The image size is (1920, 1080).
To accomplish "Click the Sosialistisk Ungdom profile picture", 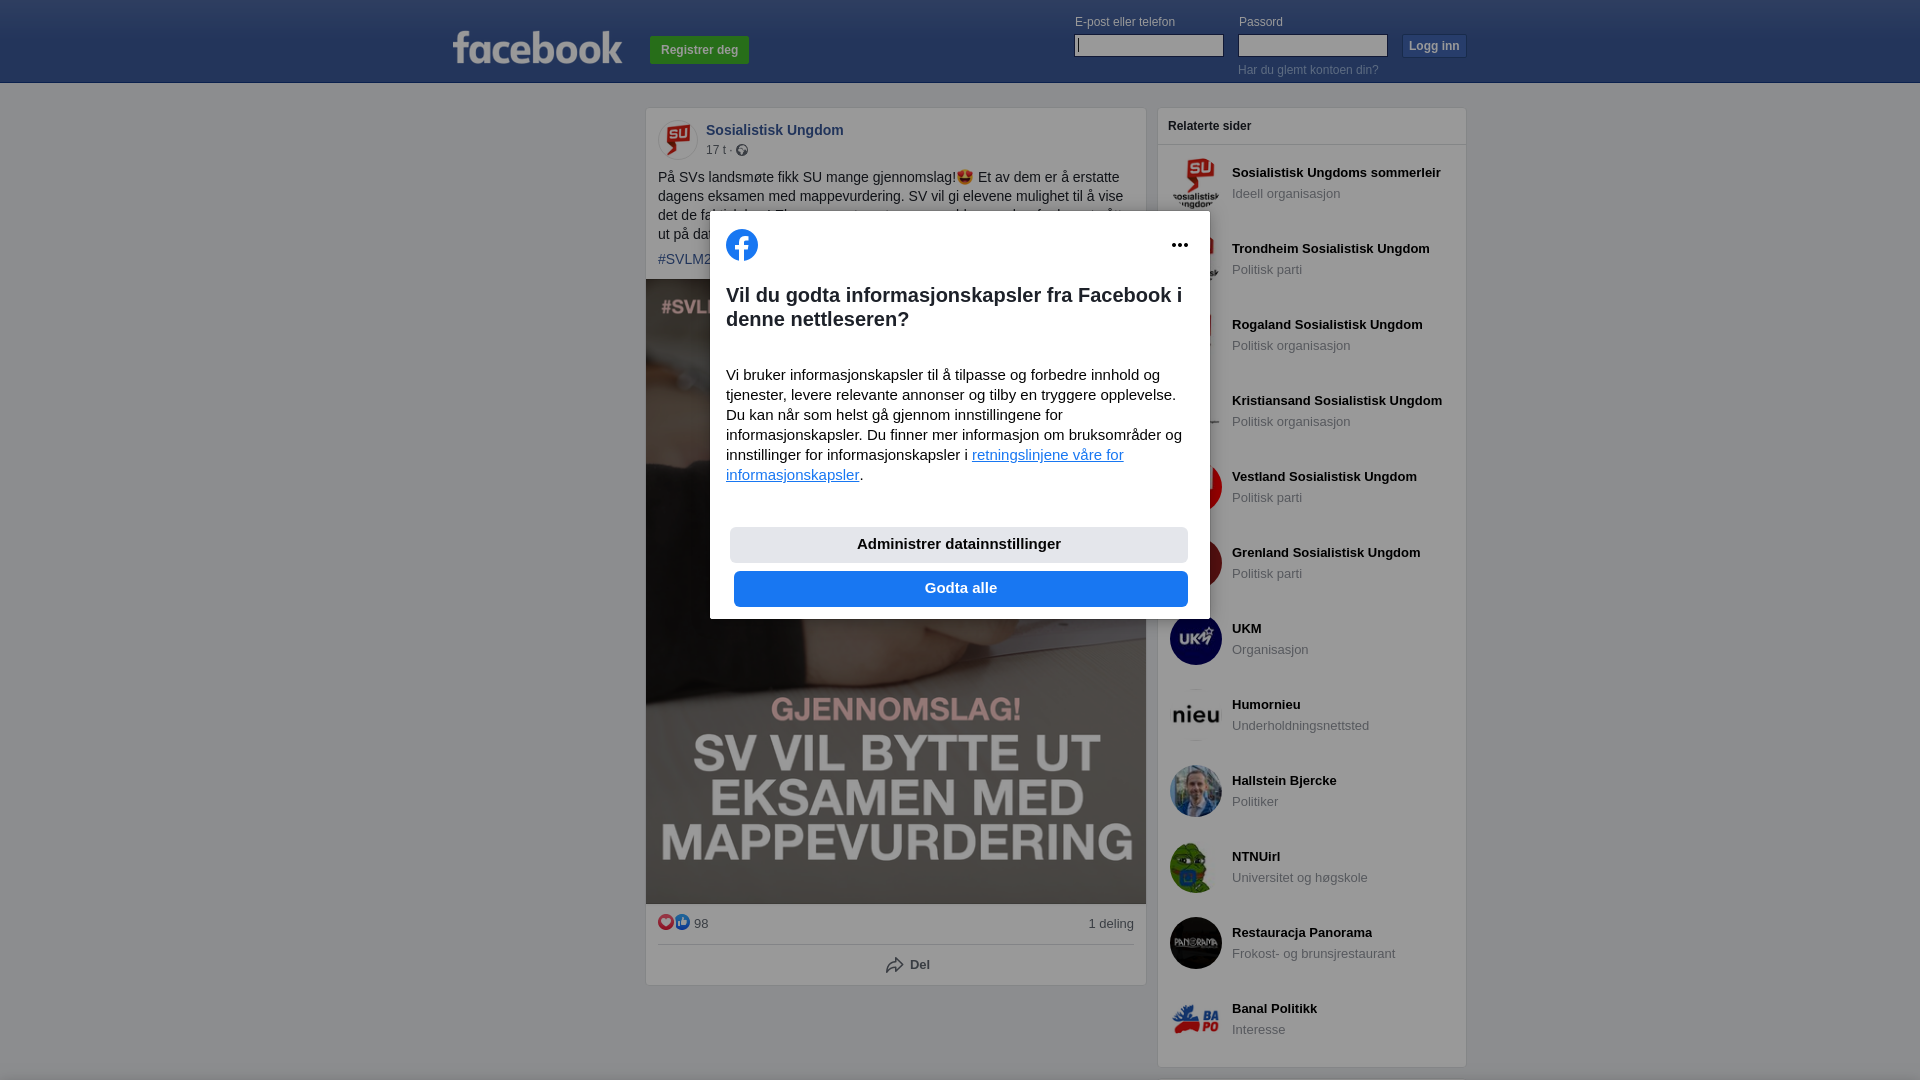I will 678,139.
